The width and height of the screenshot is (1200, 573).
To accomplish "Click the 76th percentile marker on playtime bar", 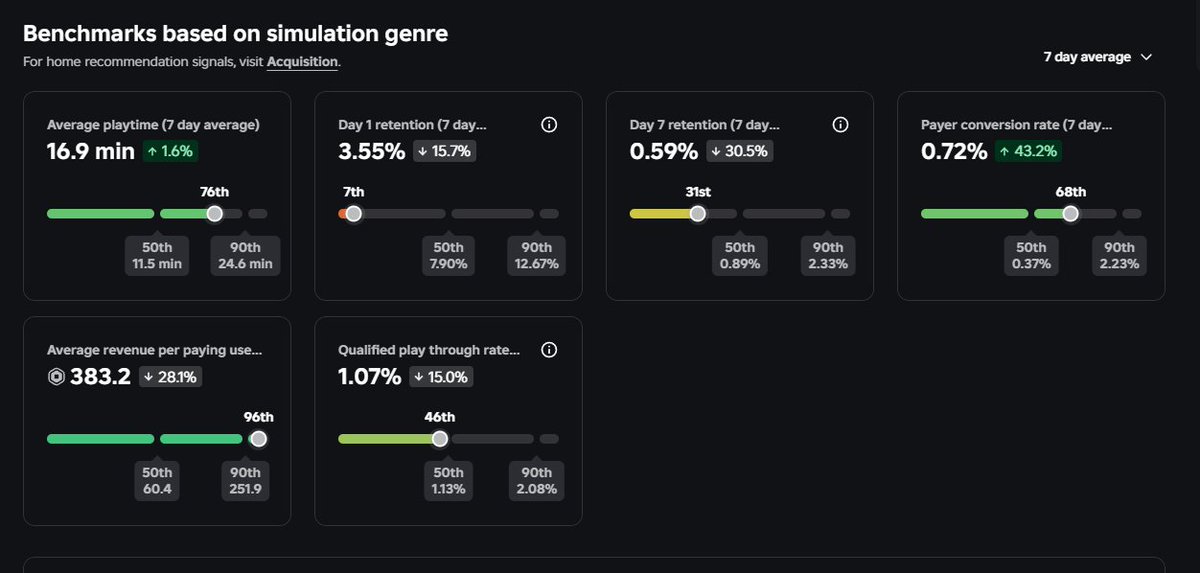I will (214, 213).
